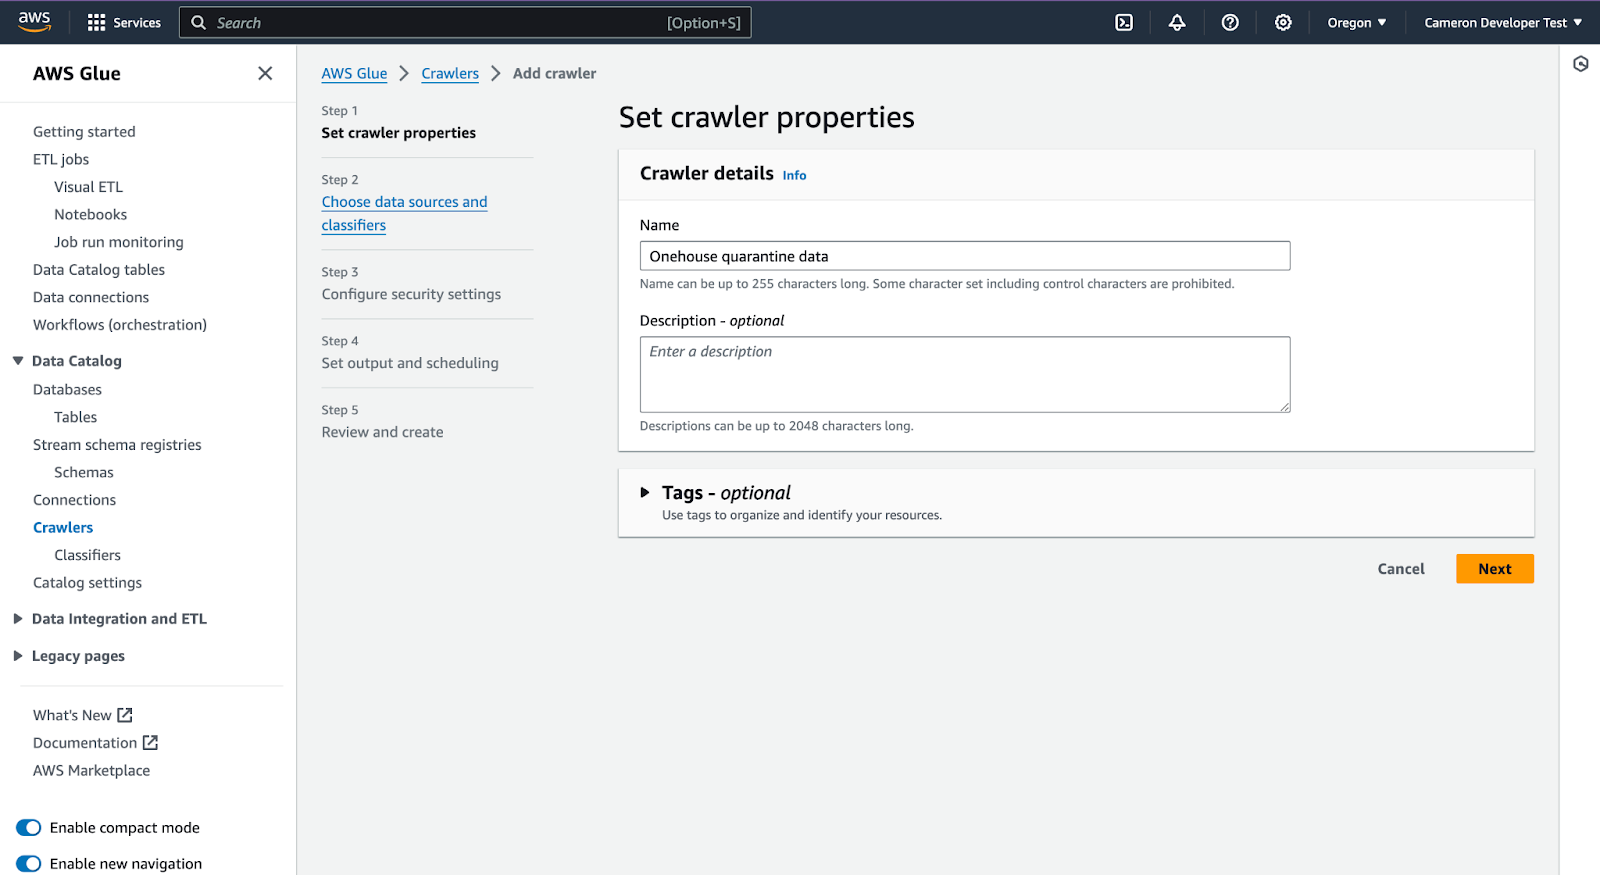Image resolution: width=1600 pixels, height=875 pixels.
Task: Open Step 2 Choose data sources and classifiers
Action: pyautogui.click(x=404, y=214)
